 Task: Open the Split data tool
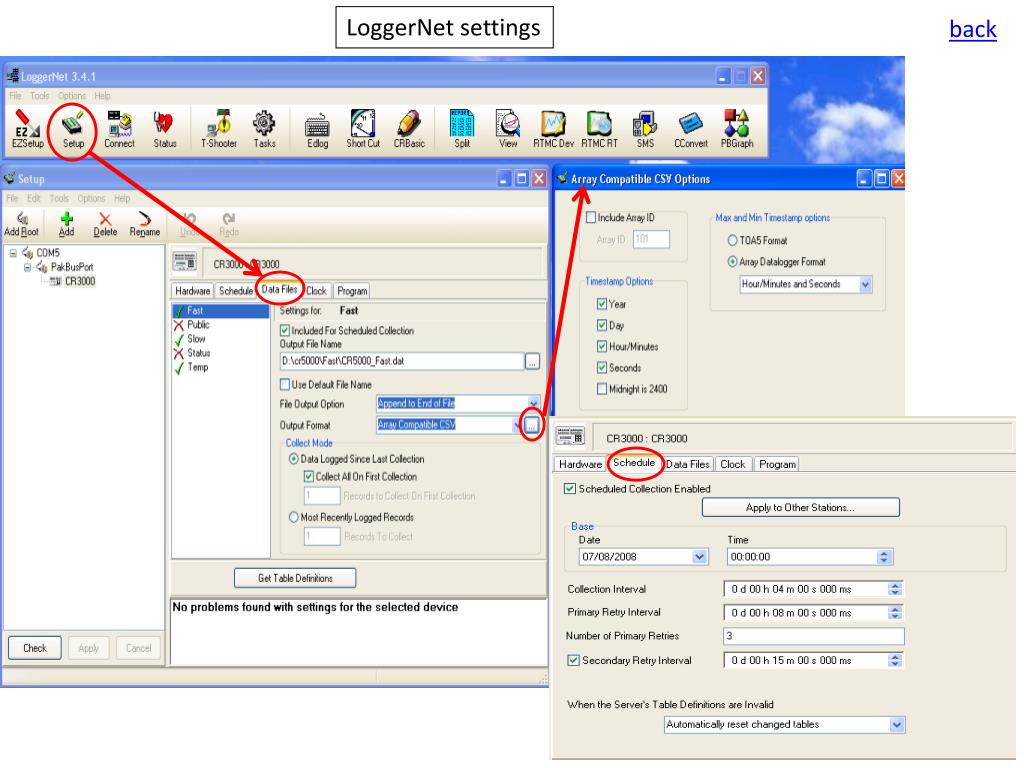[x=462, y=129]
